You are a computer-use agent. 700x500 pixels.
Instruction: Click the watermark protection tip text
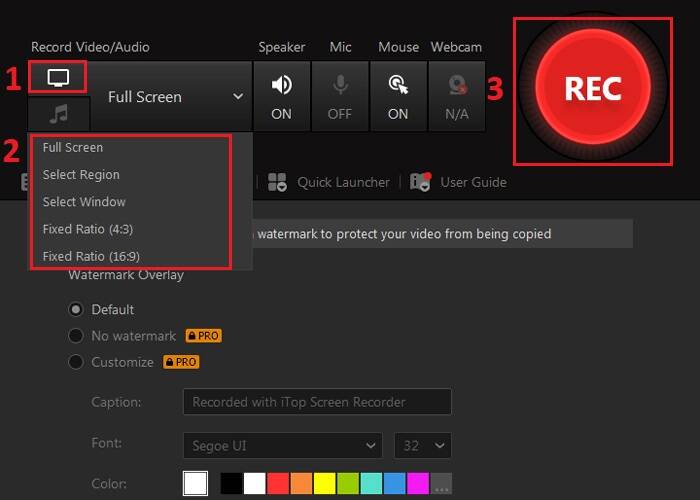[404, 233]
